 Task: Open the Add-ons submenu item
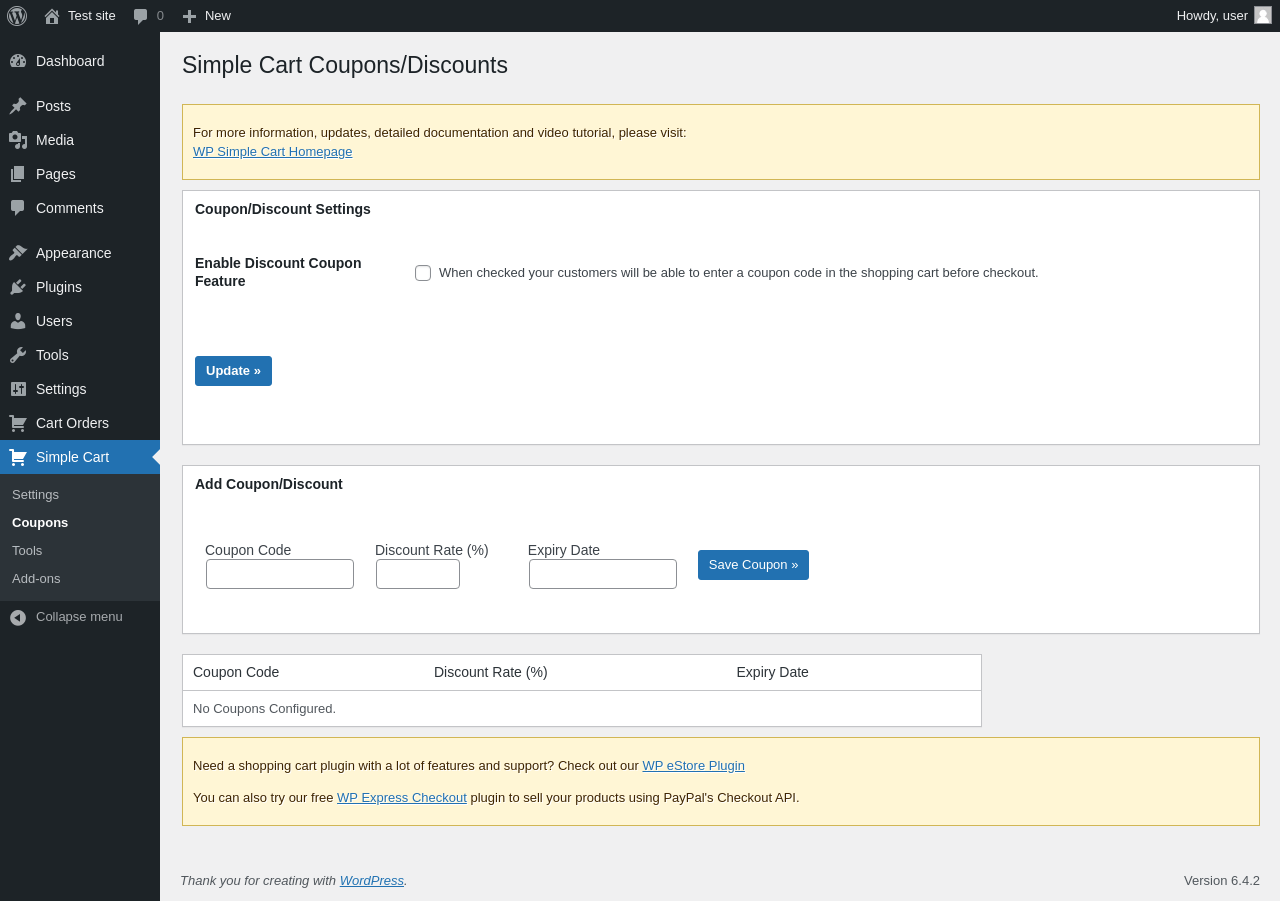[x=36, y=579]
